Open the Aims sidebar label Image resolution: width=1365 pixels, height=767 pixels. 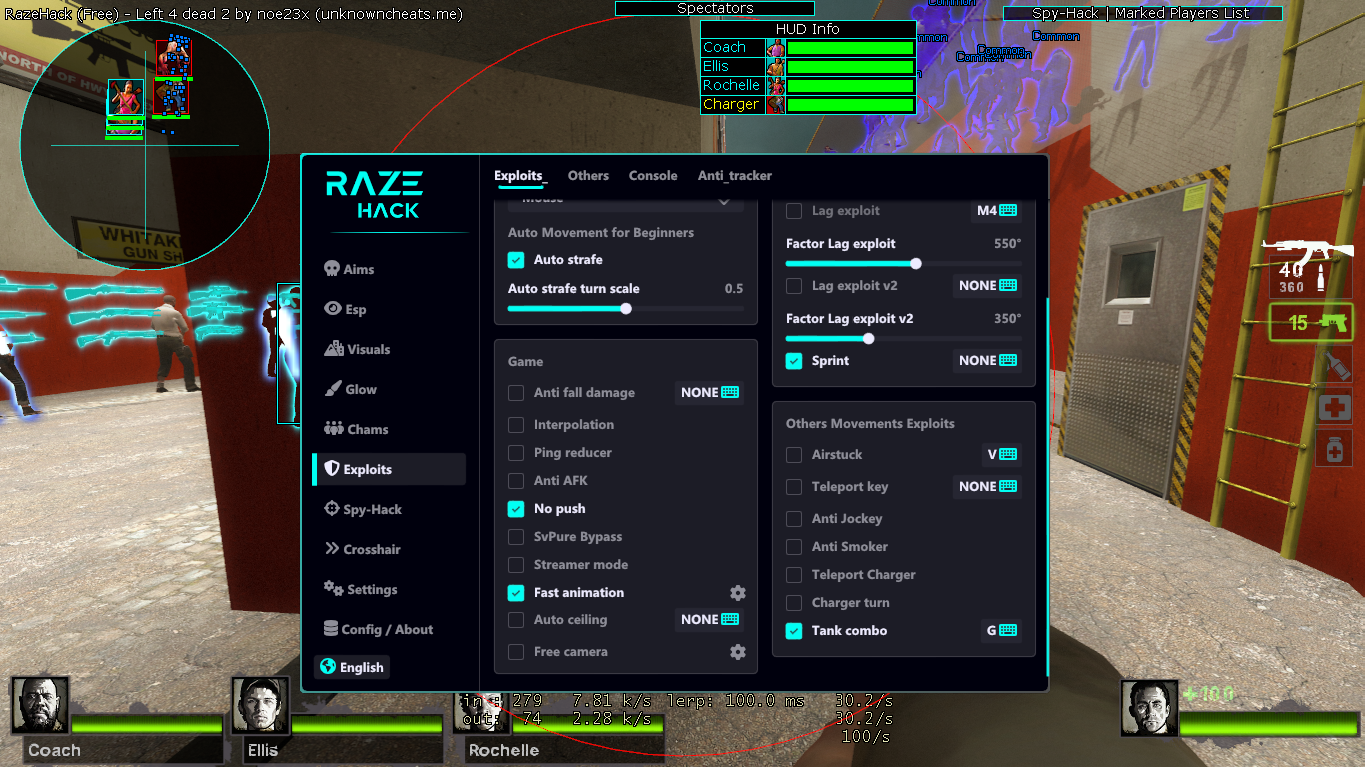(x=359, y=269)
